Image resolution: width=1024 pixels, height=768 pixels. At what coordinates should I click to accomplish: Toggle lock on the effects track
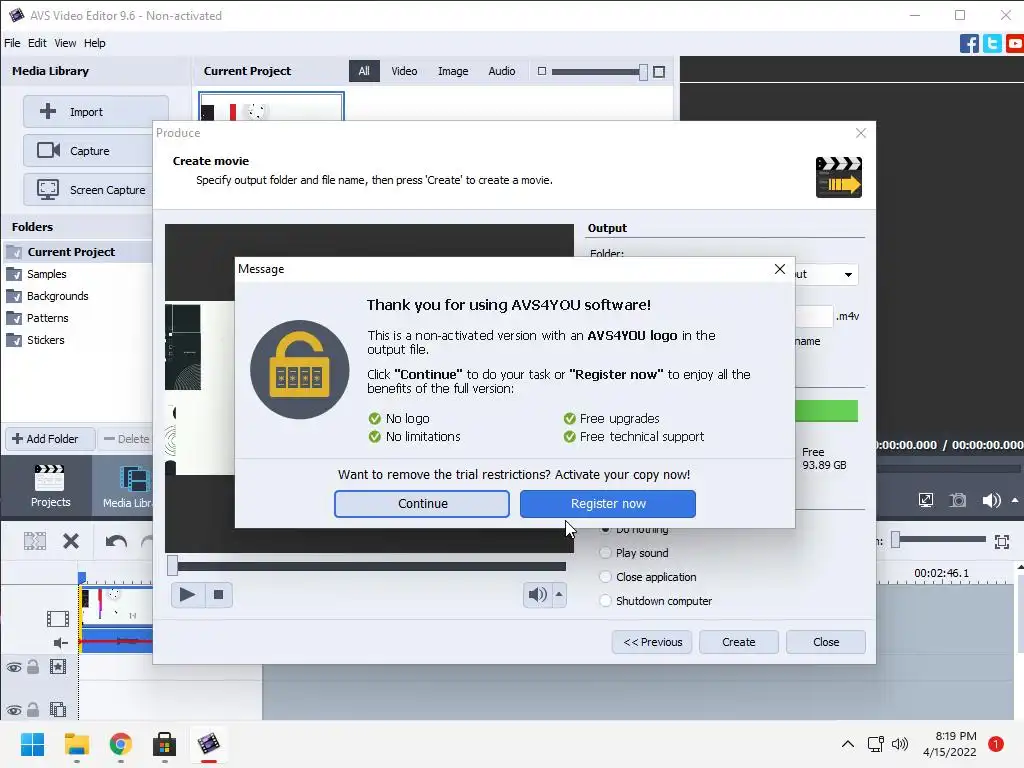click(x=33, y=667)
